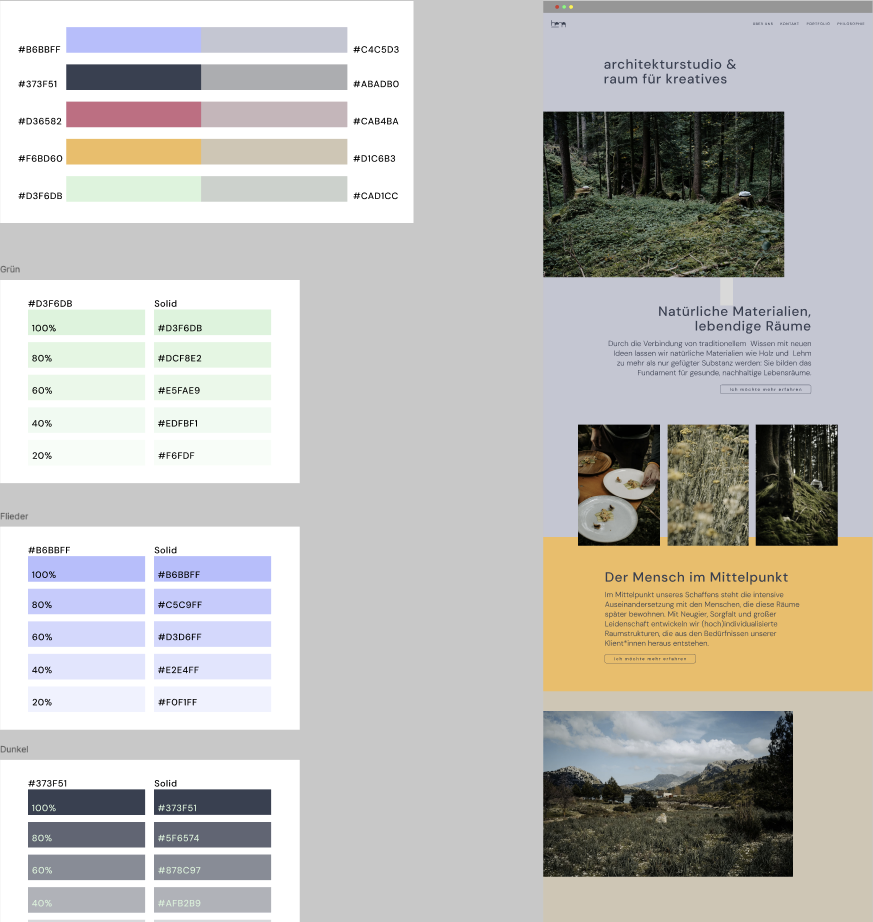The width and height of the screenshot is (873, 922).
Task: Click the solid #878C97 swatch
Action: point(213,867)
